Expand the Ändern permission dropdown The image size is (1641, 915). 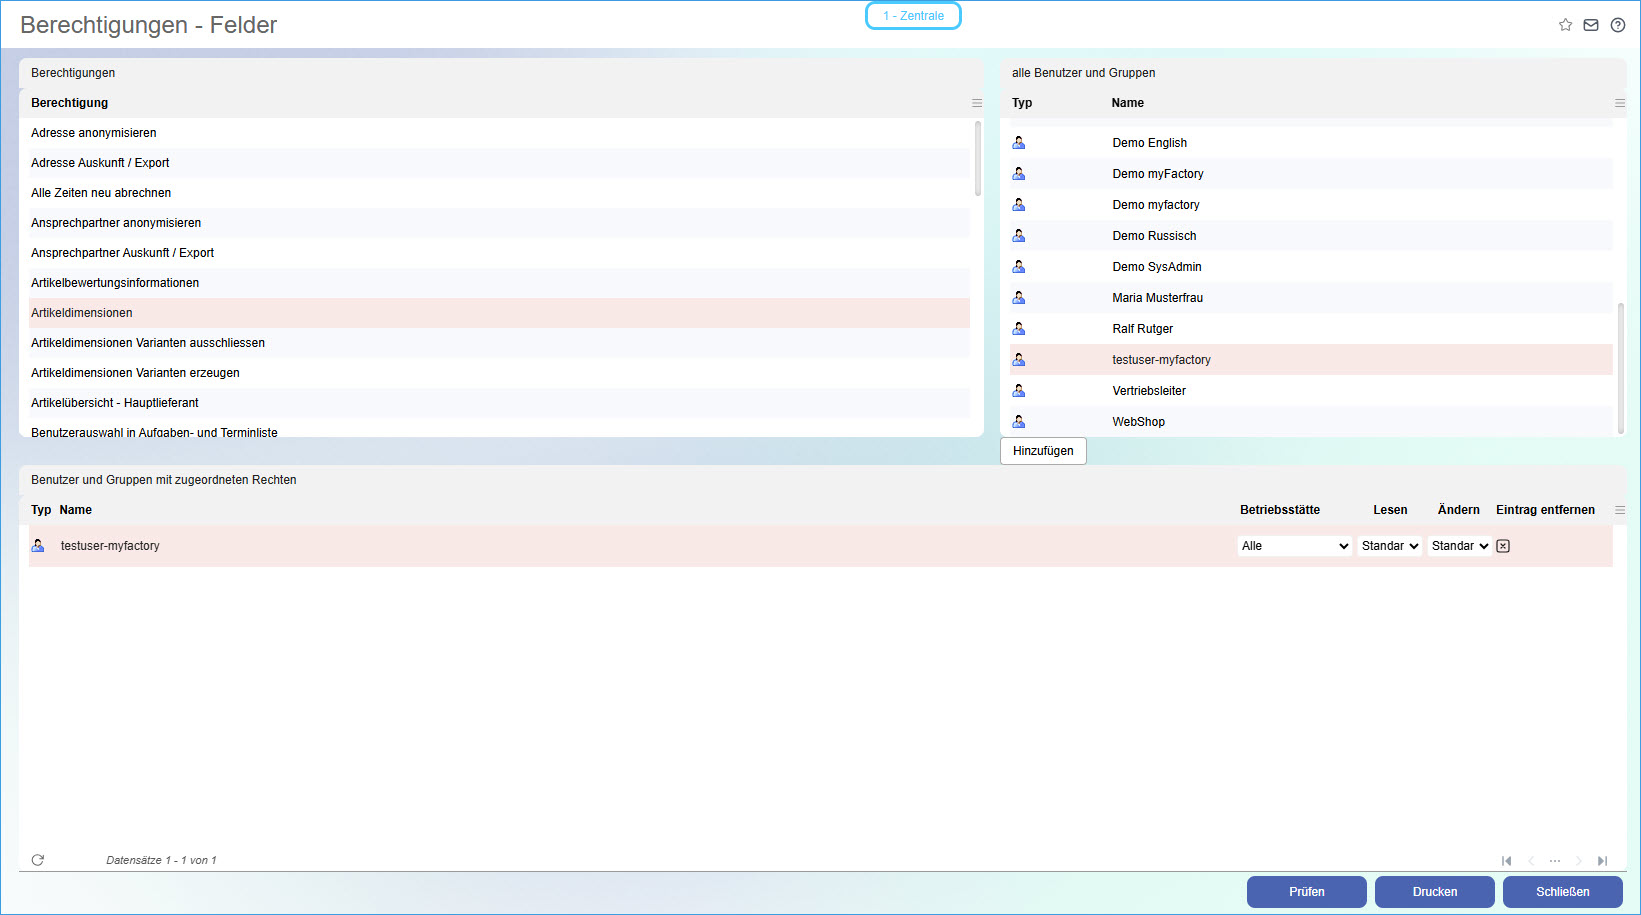(x=1460, y=546)
